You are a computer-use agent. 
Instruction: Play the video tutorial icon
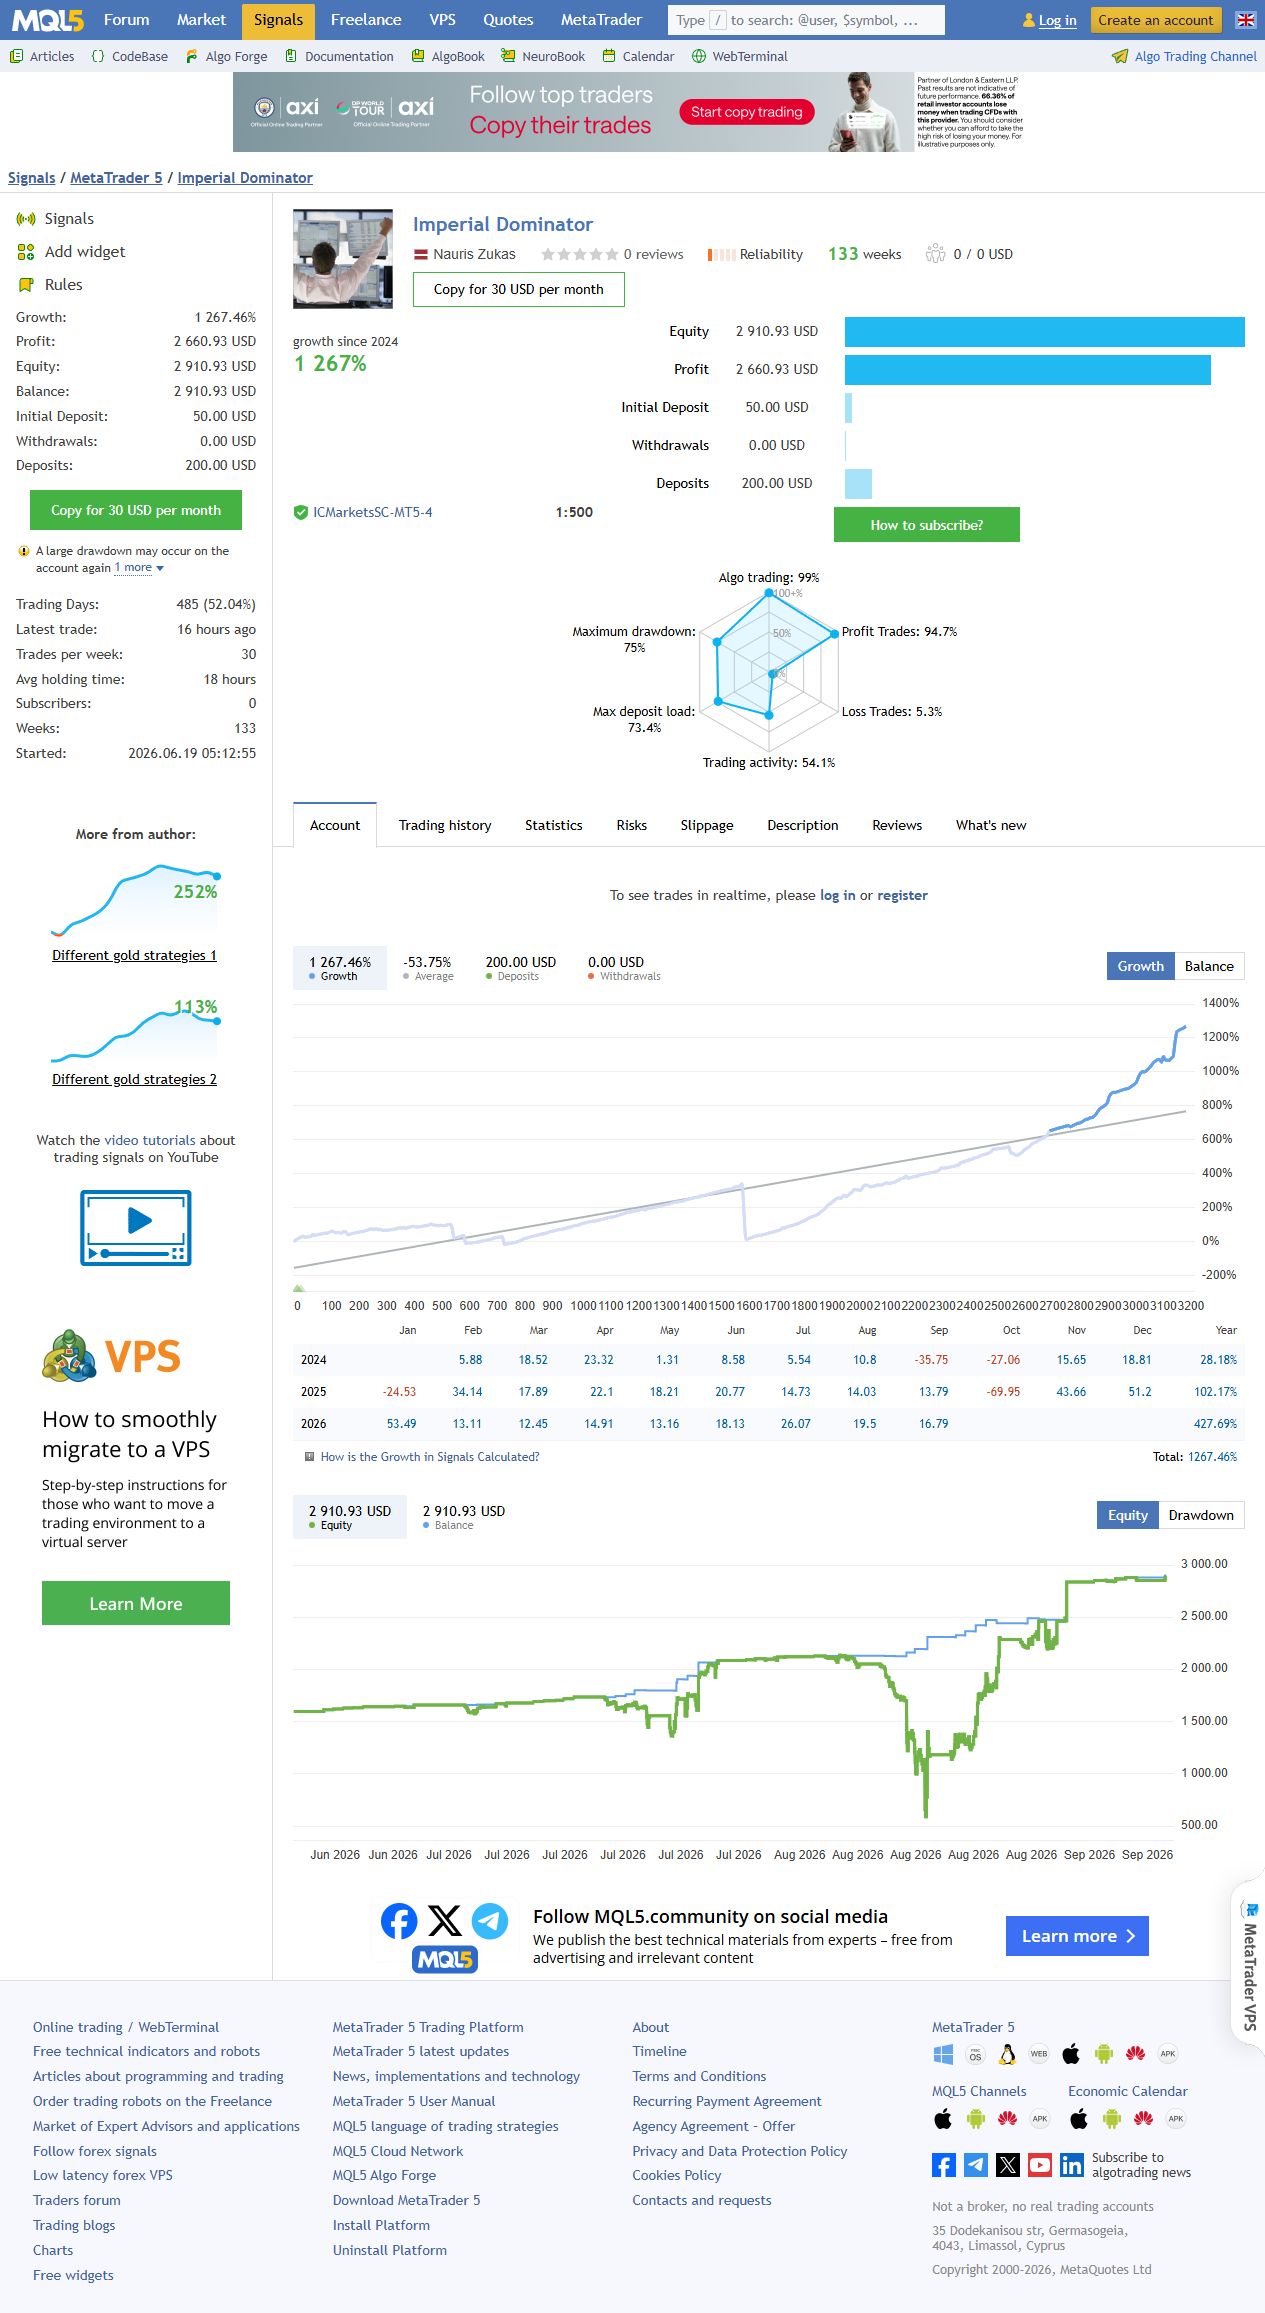pyautogui.click(x=136, y=1228)
